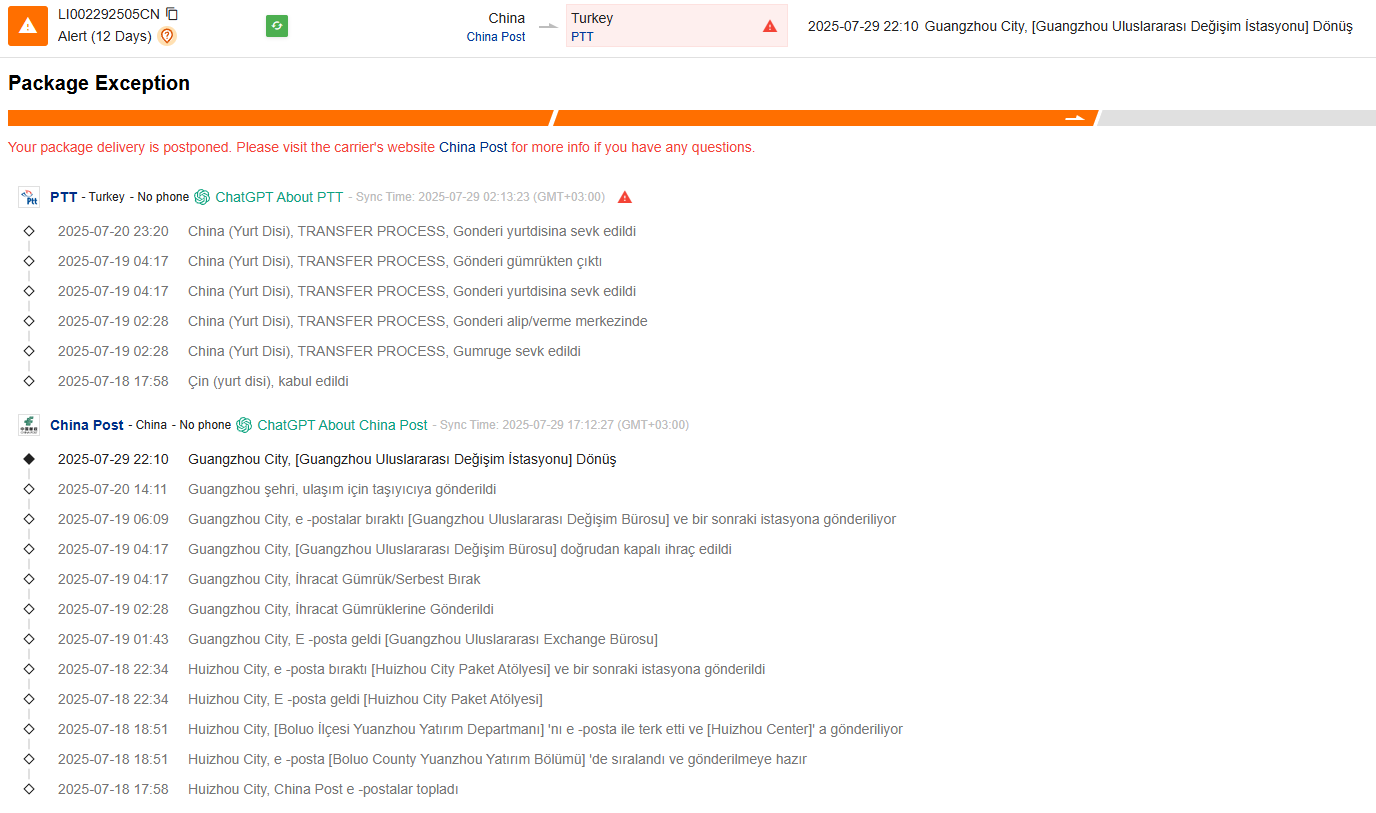The height and width of the screenshot is (813, 1376).
Task: Click the ChatGPT icon next to About PTT
Action: (202, 197)
